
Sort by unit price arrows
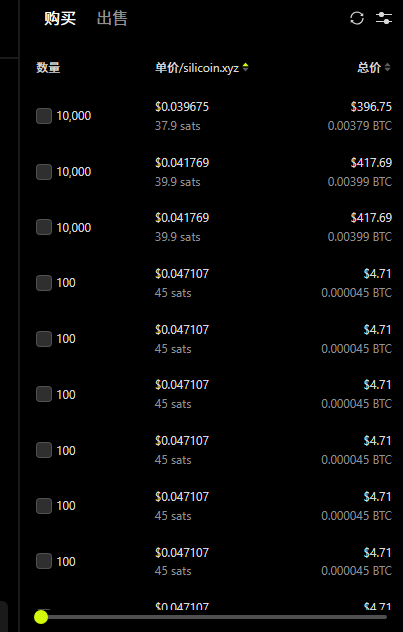click(x=245, y=67)
